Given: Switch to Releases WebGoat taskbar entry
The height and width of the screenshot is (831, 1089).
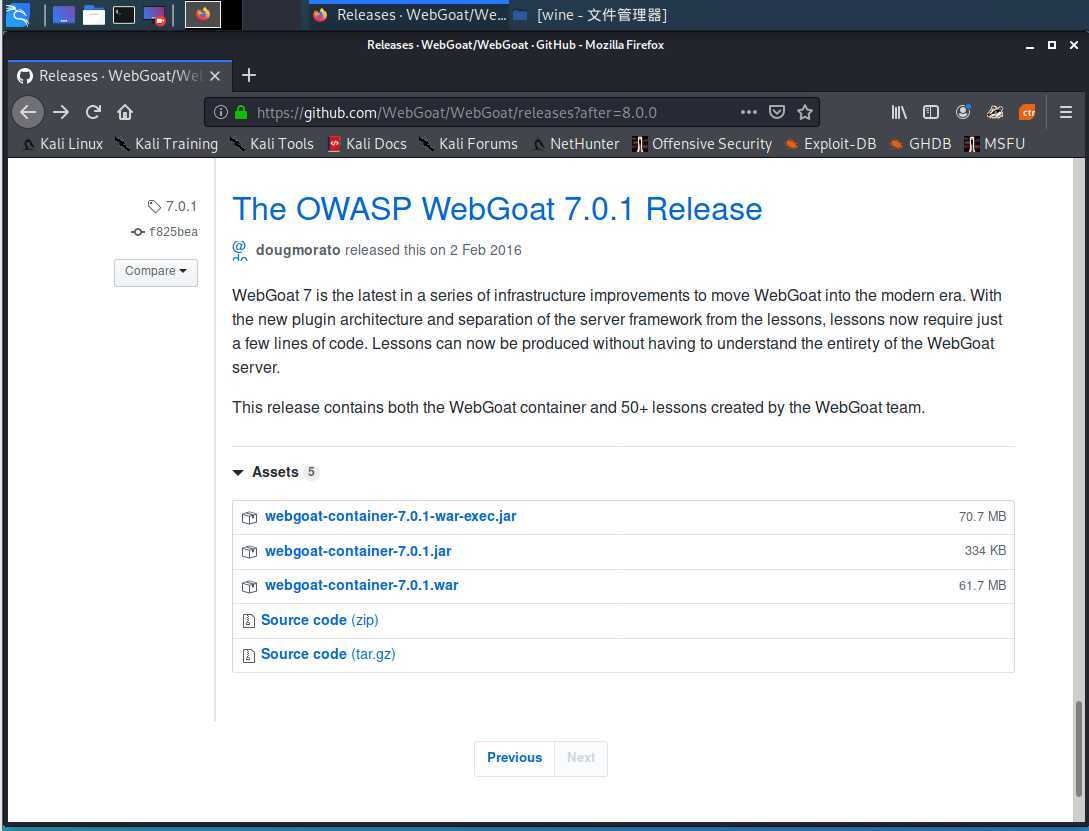Looking at the screenshot, I should pos(410,15).
